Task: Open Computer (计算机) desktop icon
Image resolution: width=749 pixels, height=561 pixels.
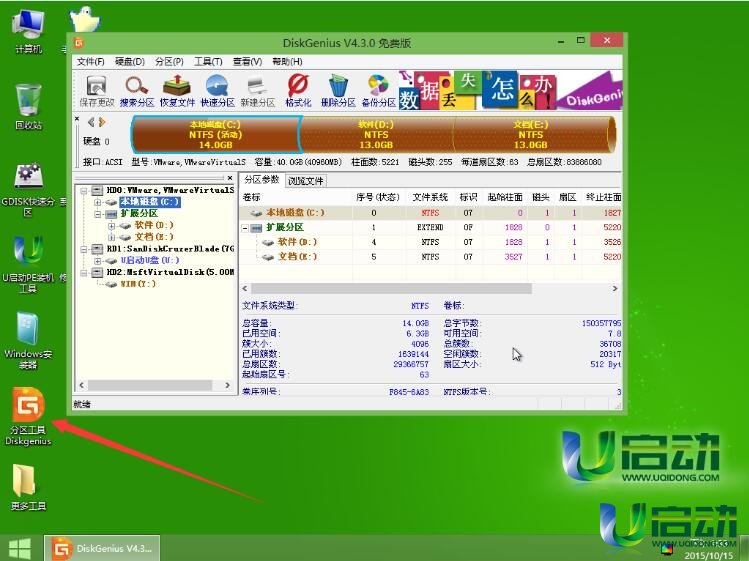Action: click(x=28, y=32)
